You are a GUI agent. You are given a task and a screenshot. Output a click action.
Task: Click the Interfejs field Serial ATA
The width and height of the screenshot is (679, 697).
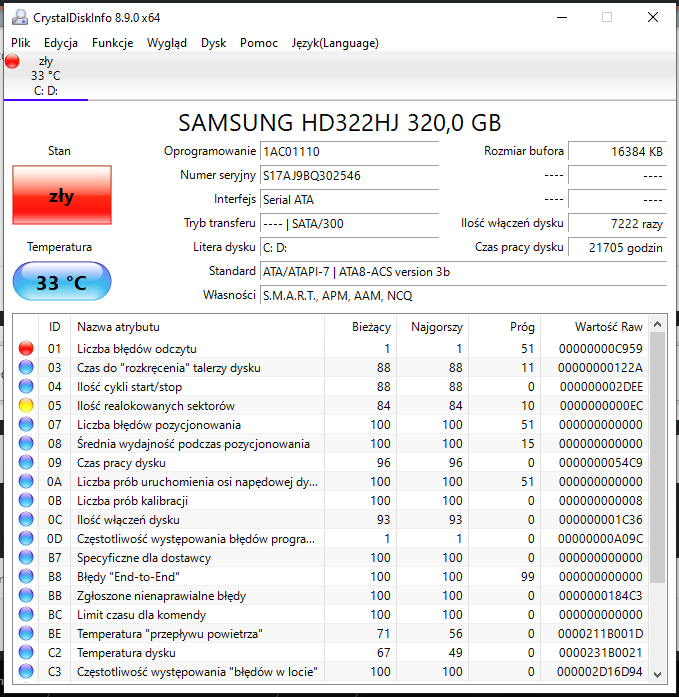349,199
